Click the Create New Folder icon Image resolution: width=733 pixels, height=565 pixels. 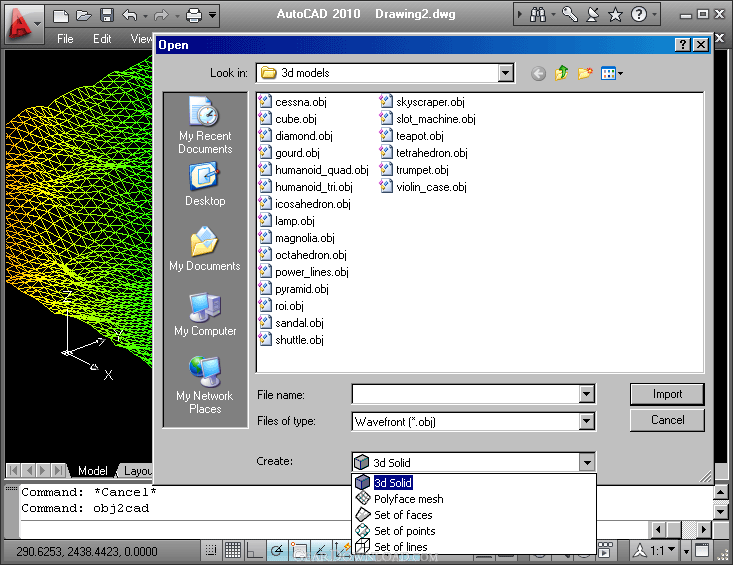click(x=585, y=73)
